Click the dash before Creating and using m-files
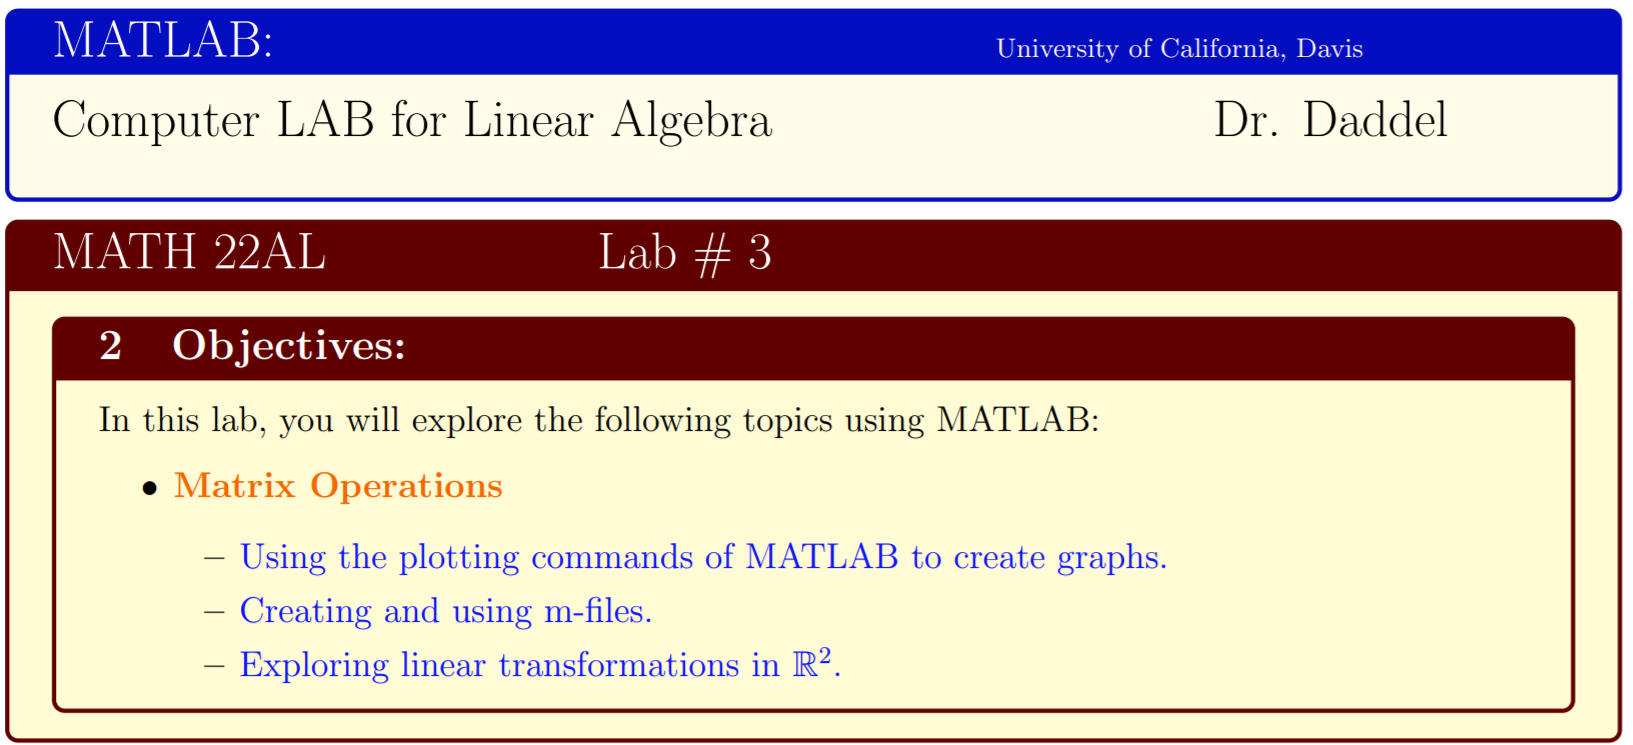 214,611
